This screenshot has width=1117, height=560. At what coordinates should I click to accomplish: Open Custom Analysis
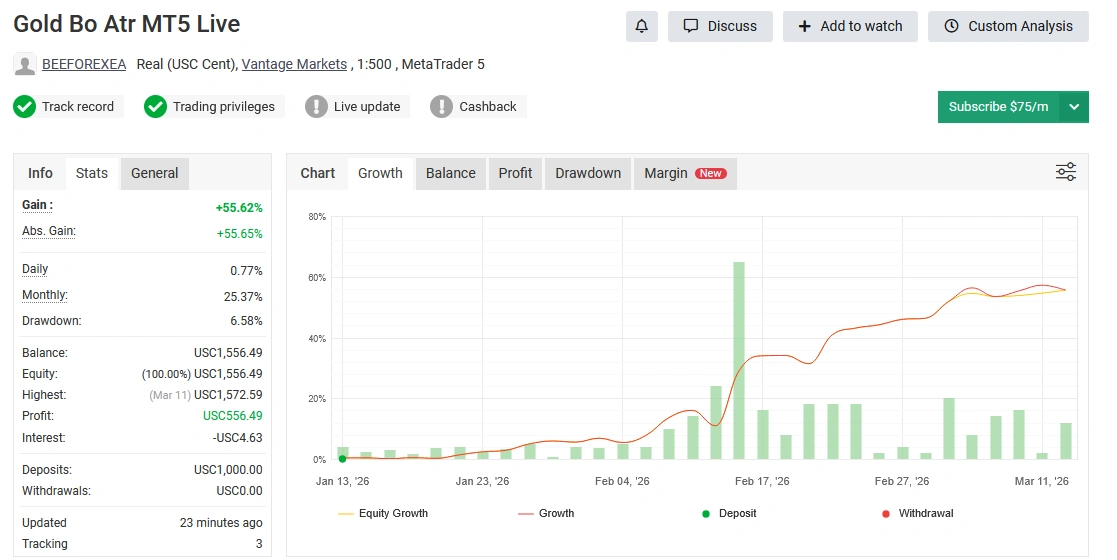pos(1008,27)
